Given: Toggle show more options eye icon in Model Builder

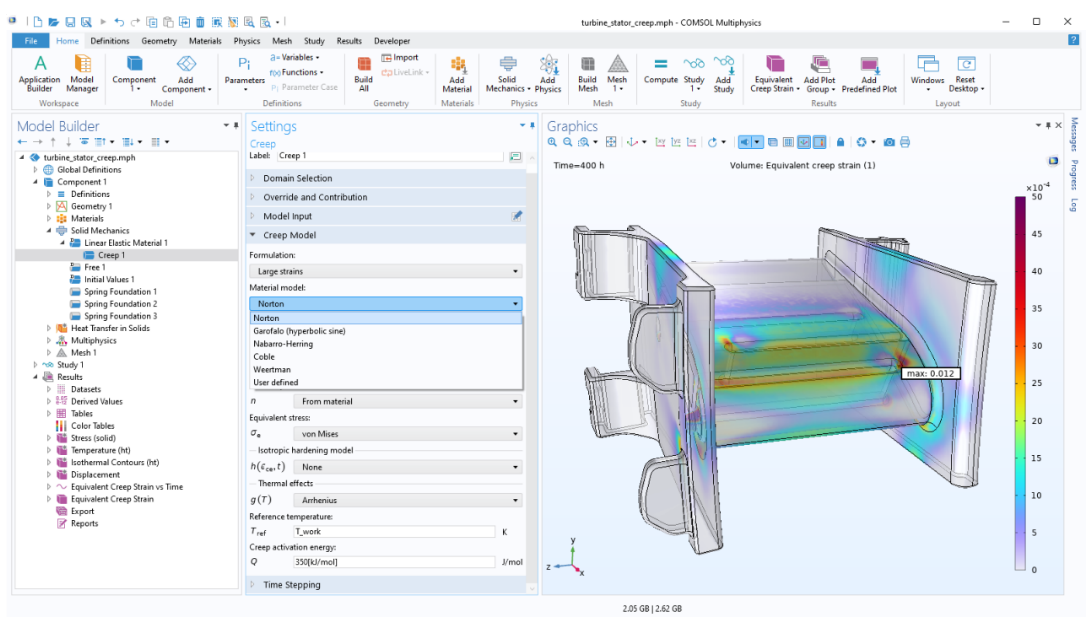Looking at the screenshot, I should (x=84, y=142).
